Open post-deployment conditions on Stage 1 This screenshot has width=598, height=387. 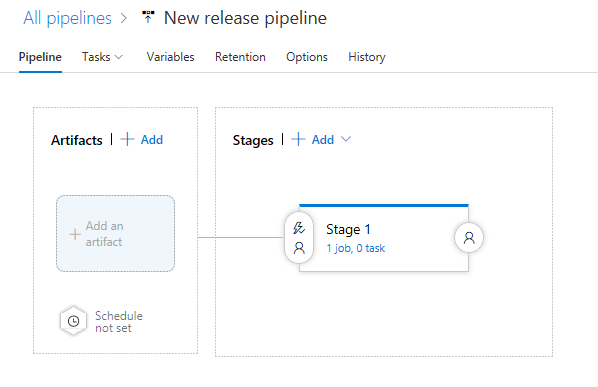(469, 238)
